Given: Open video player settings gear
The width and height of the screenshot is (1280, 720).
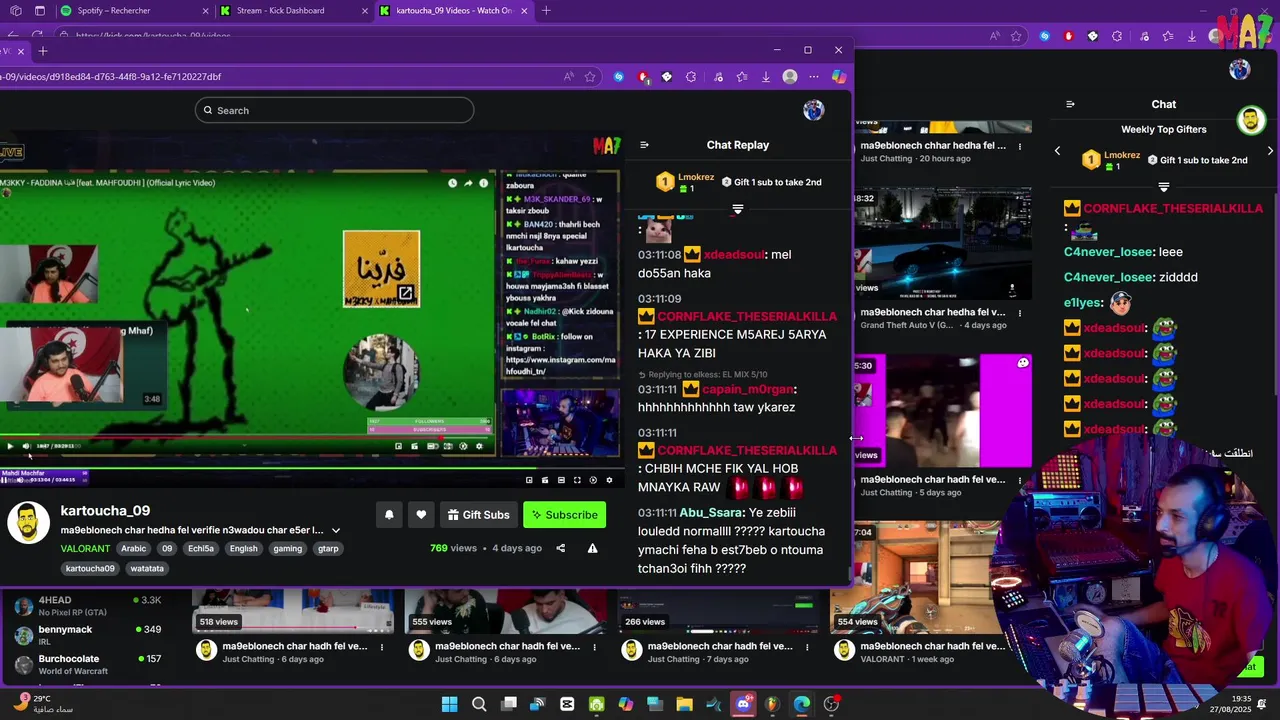Looking at the screenshot, I should tap(480, 446).
